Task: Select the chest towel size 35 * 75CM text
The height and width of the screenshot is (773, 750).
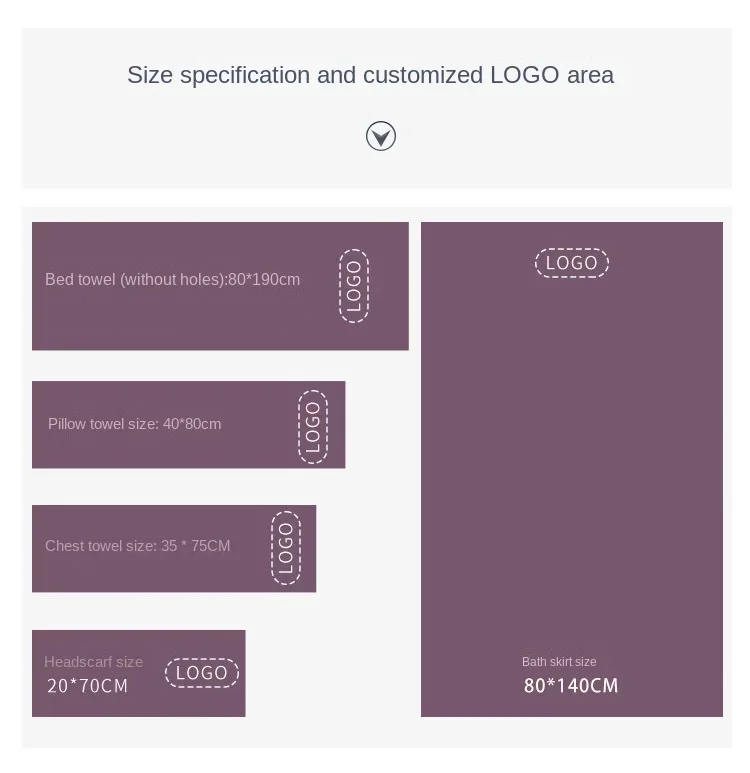Action: (138, 546)
